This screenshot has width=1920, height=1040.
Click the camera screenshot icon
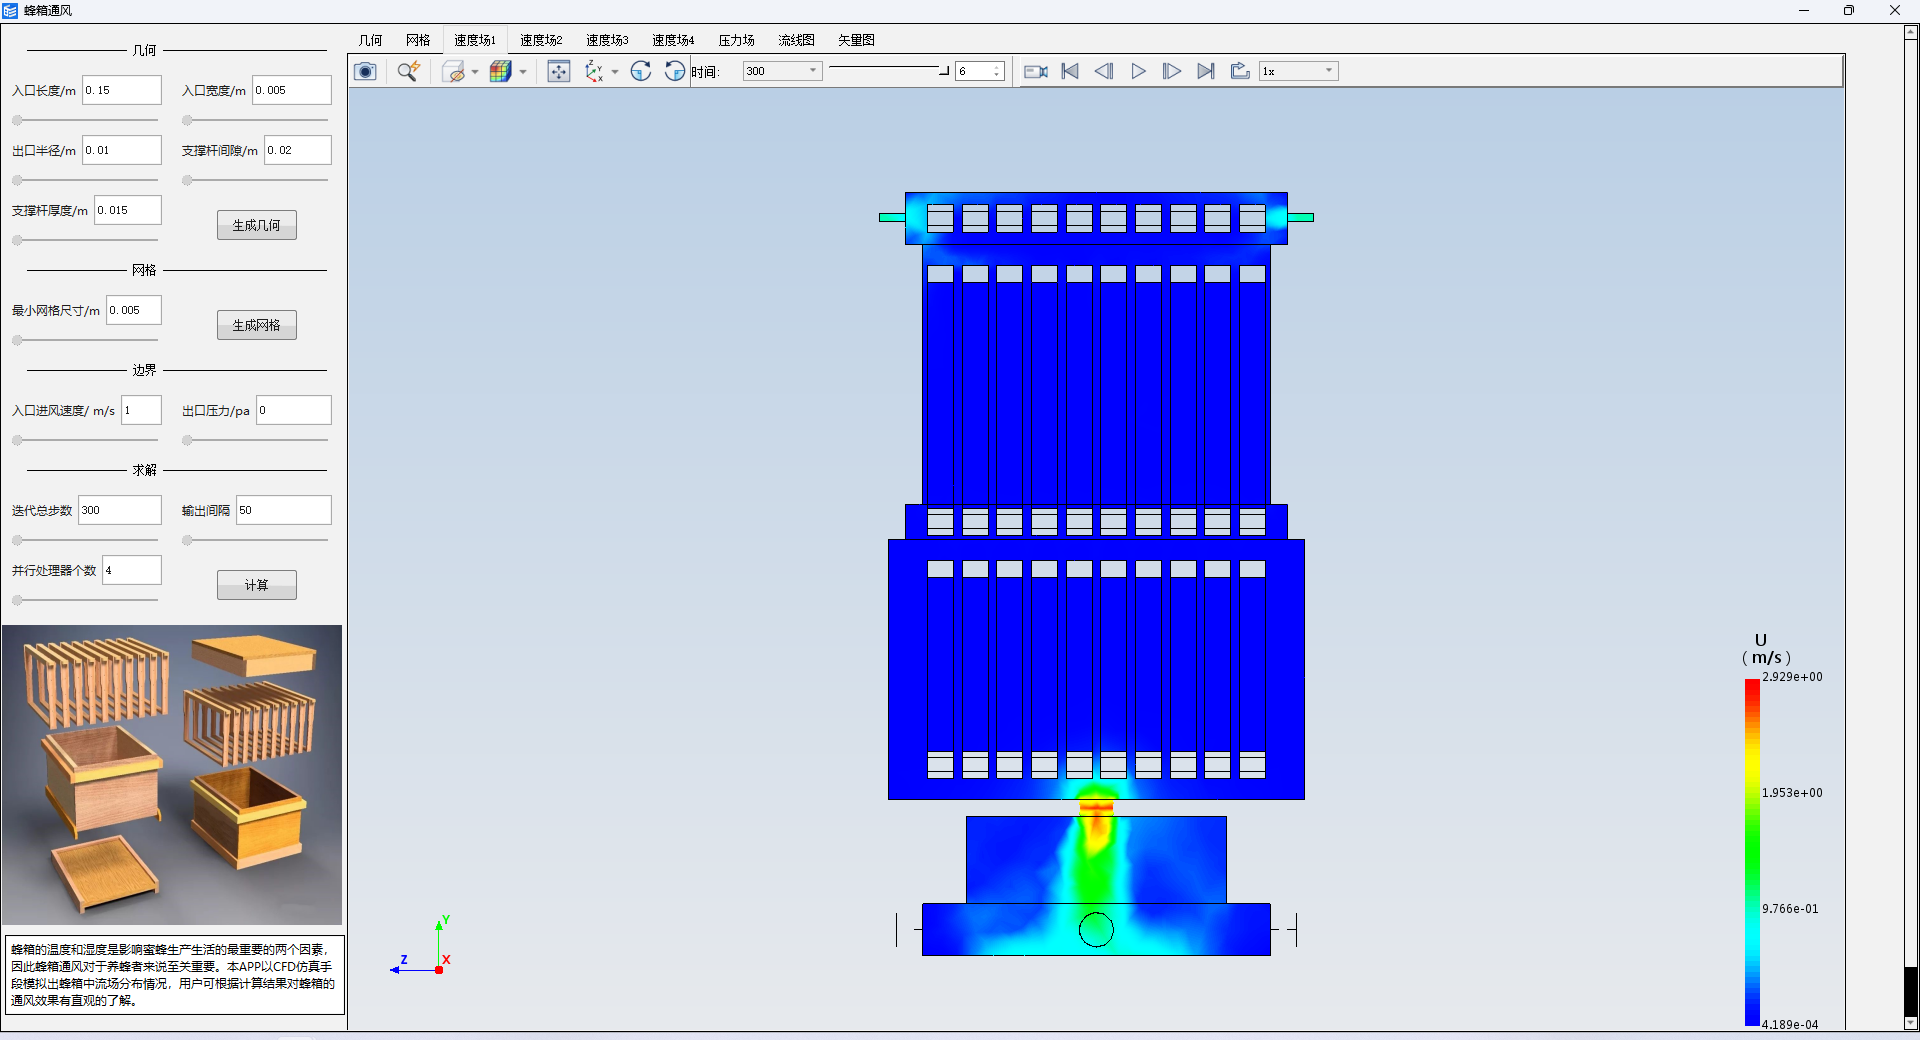[365, 71]
